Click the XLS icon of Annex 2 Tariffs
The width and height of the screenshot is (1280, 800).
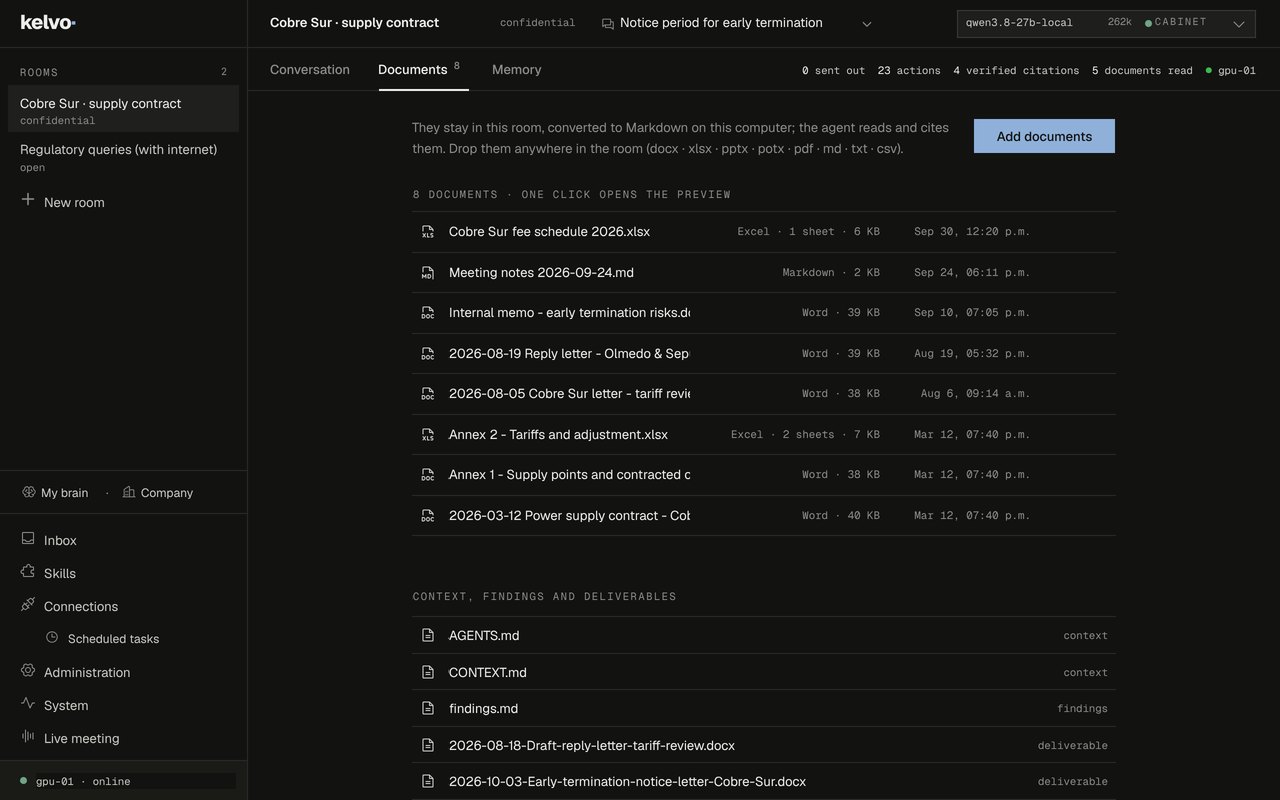(428, 435)
